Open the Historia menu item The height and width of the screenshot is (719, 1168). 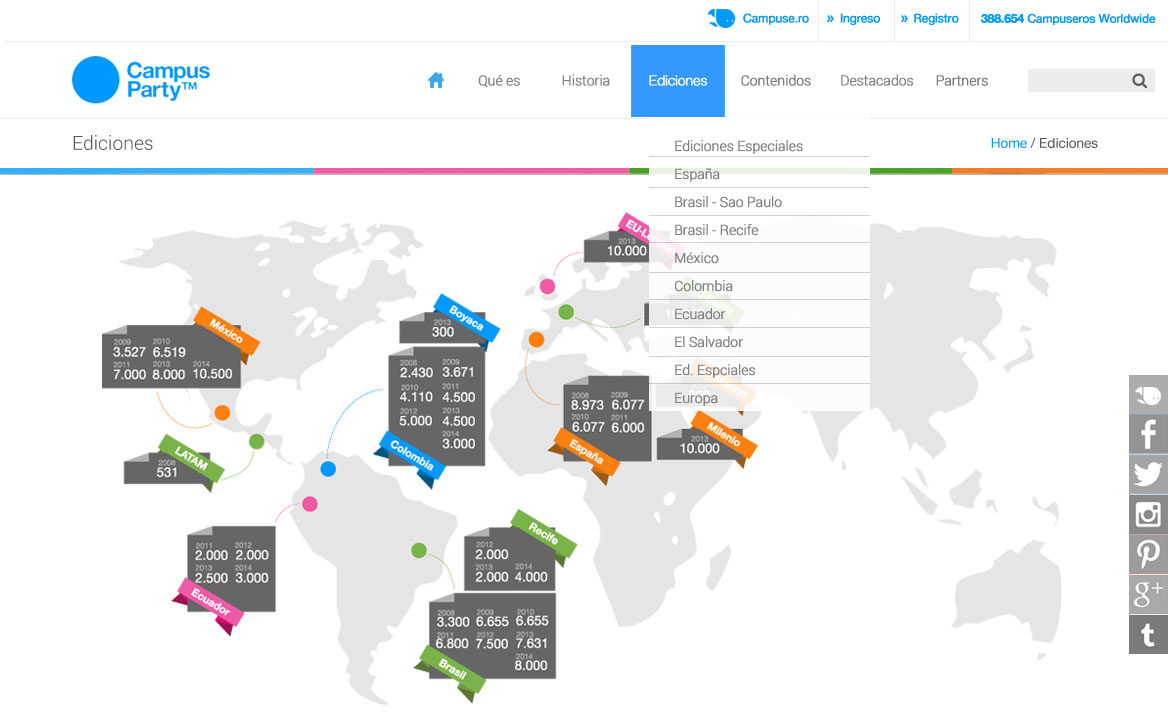pyautogui.click(x=585, y=80)
